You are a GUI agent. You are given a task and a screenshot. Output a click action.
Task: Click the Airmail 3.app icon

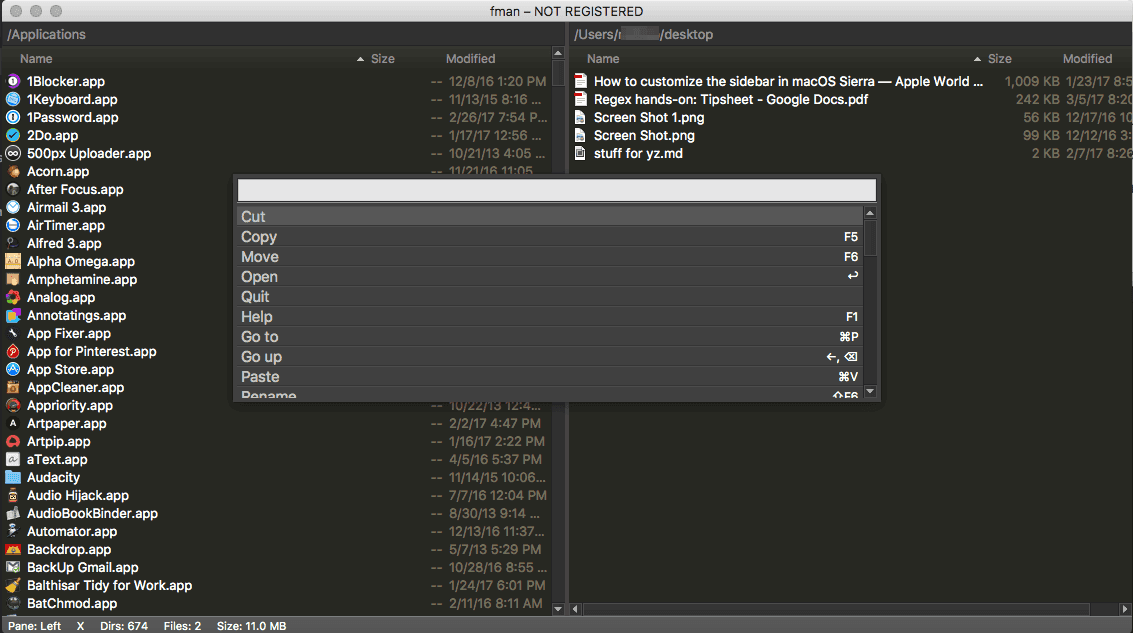coord(13,207)
